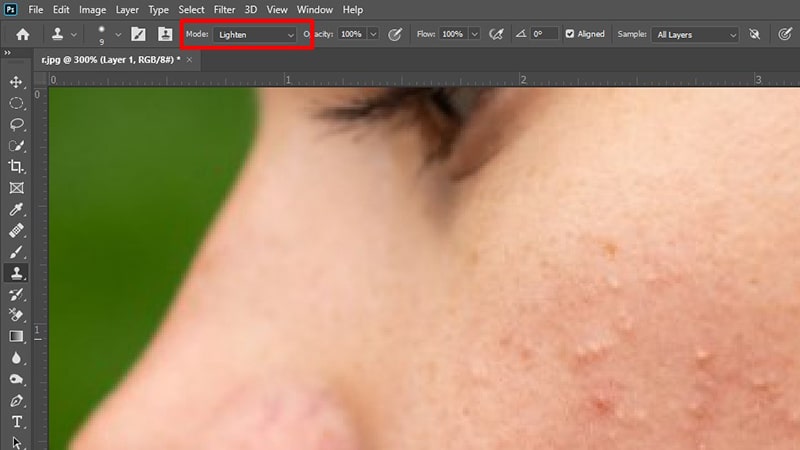Select the Lasso tool
Viewport: 800px width, 450px height.
(16, 124)
